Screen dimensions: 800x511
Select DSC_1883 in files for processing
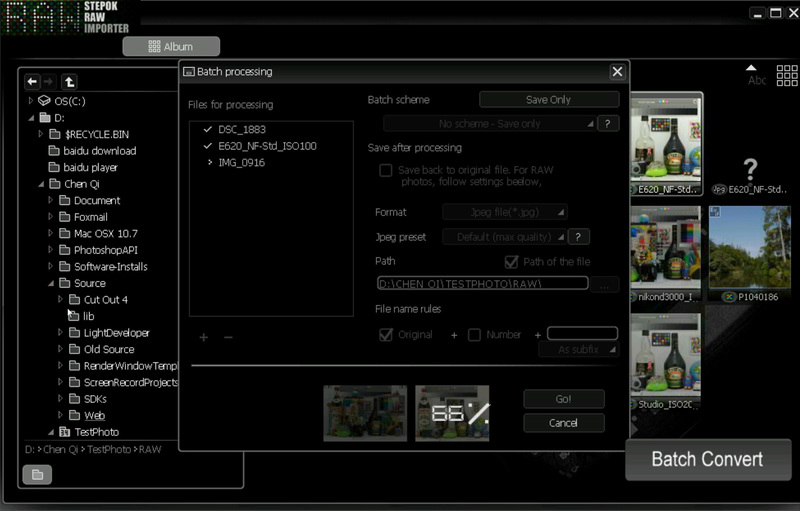tap(242, 130)
